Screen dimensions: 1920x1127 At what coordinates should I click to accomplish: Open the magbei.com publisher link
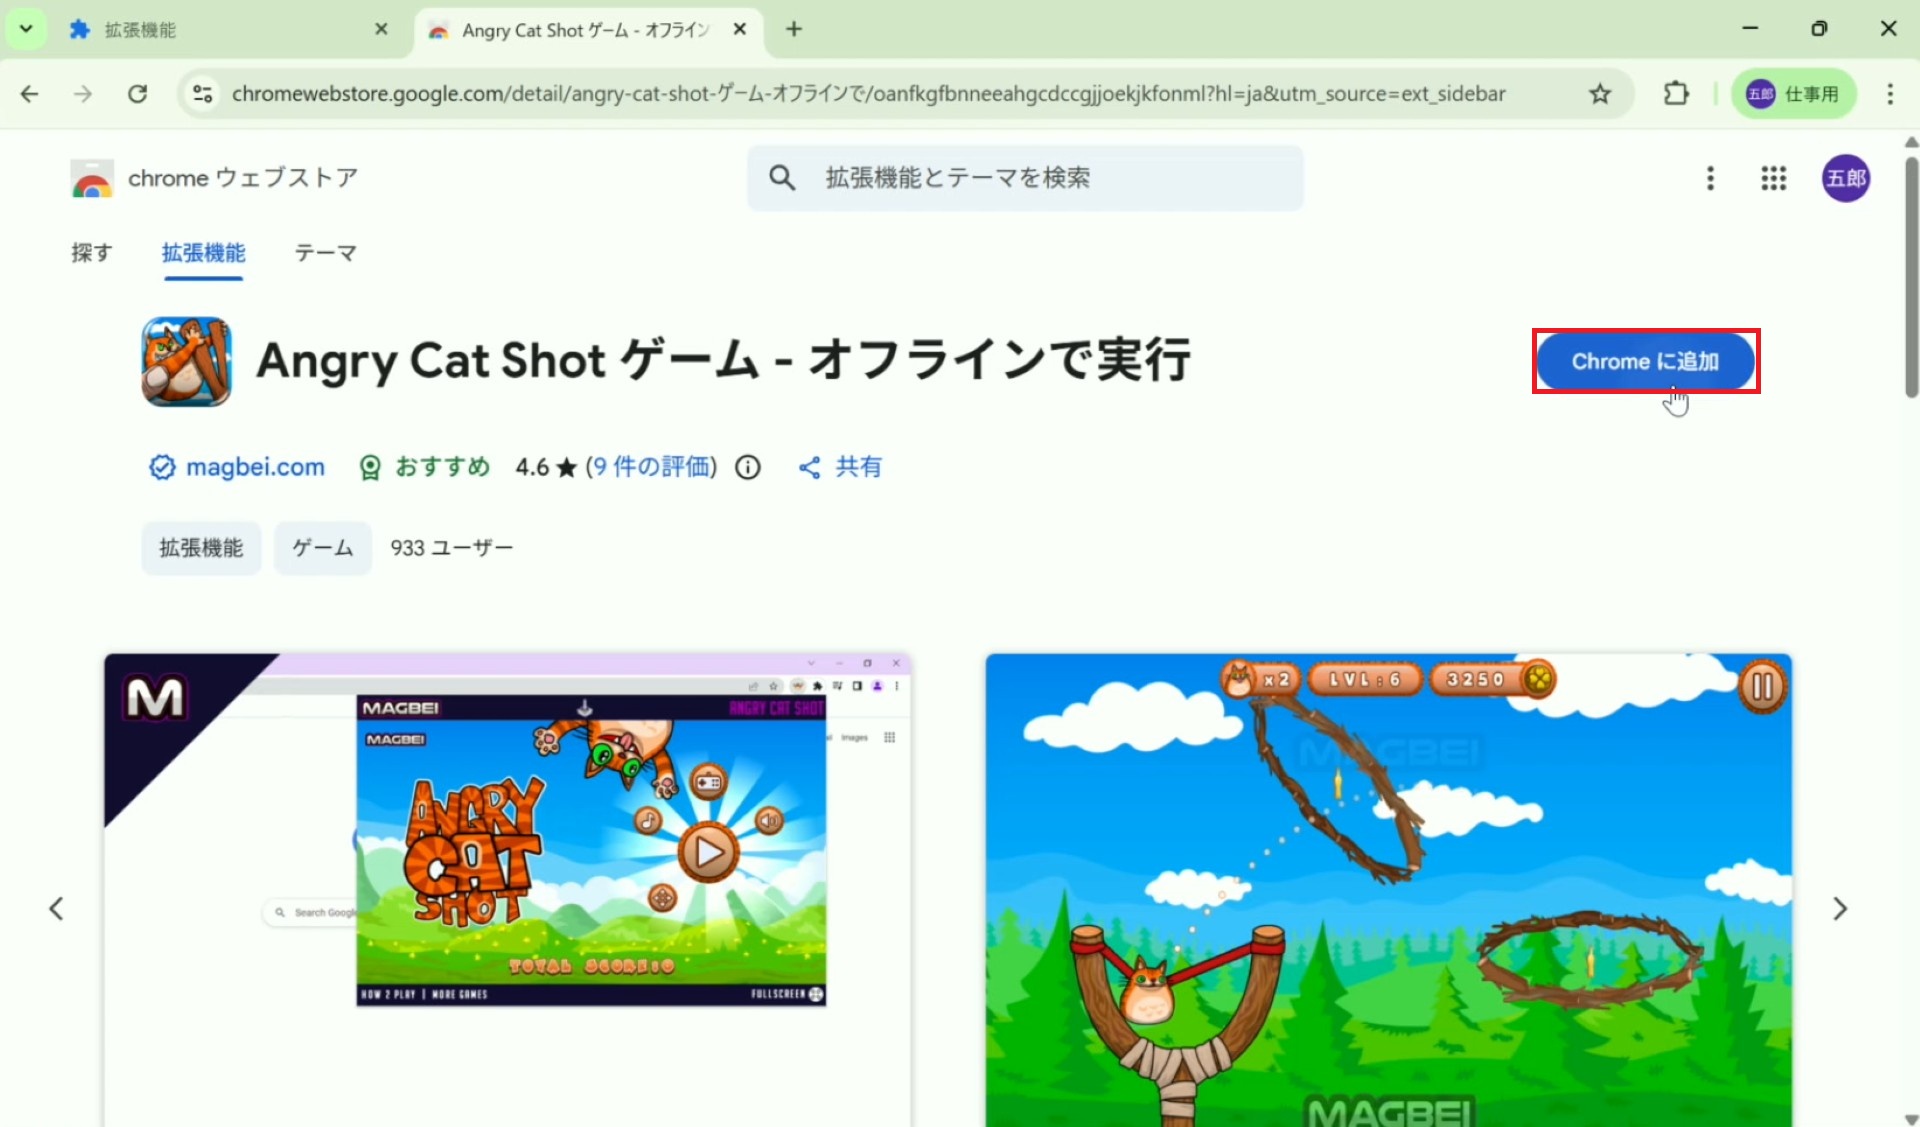coord(255,467)
